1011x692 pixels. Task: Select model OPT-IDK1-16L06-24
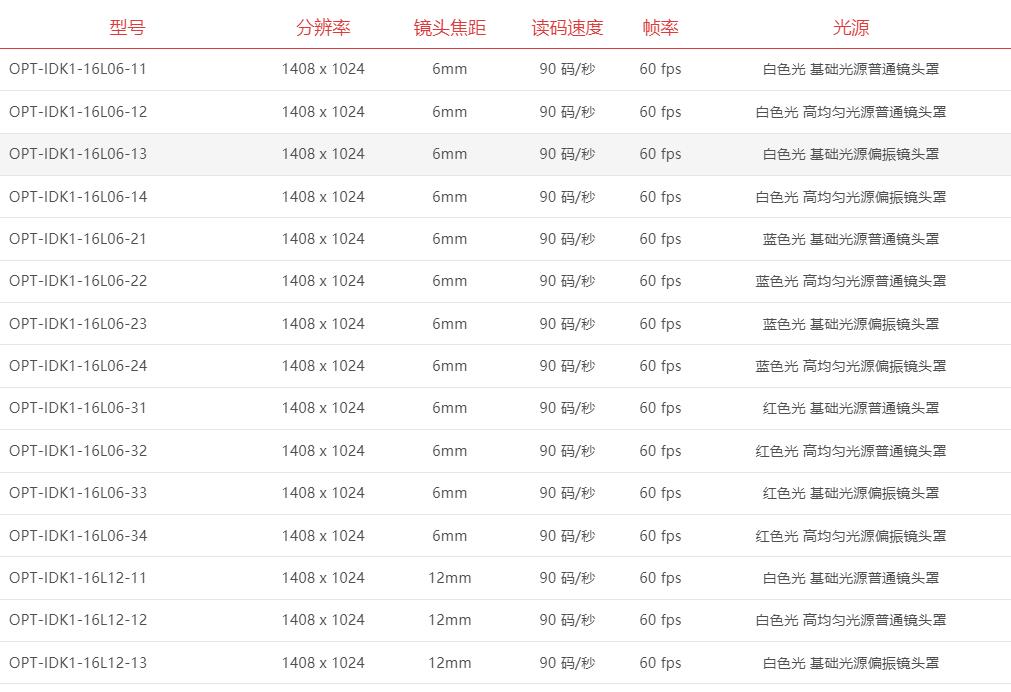pyautogui.click(x=78, y=366)
